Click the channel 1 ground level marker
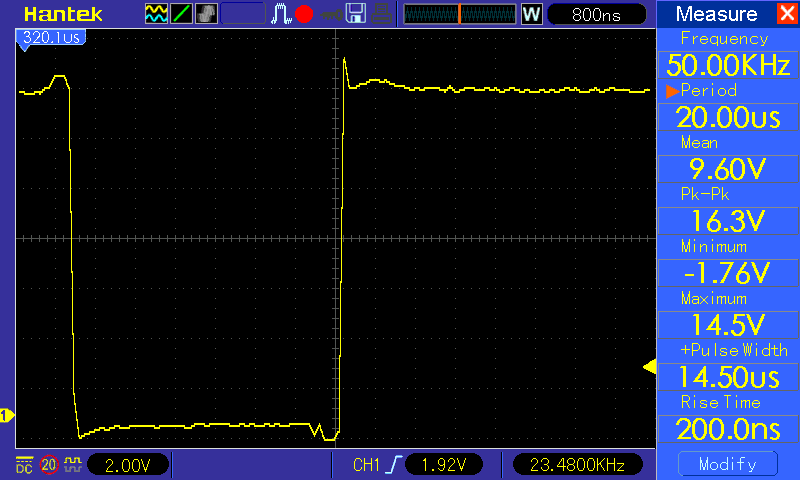The image size is (800, 480). pos(7,416)
